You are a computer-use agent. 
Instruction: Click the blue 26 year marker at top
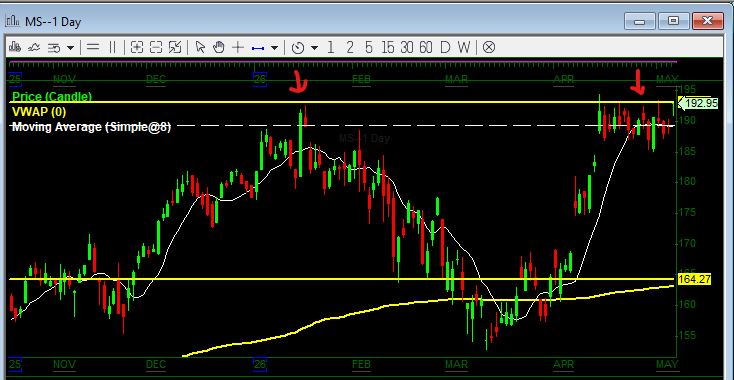point(260,79)
